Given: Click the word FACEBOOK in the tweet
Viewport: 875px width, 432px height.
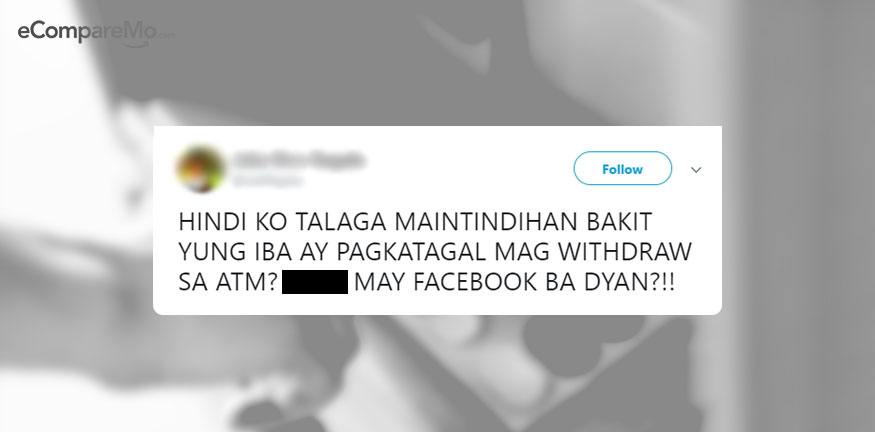Looking at the screenshot, I should tap(475, 282).
